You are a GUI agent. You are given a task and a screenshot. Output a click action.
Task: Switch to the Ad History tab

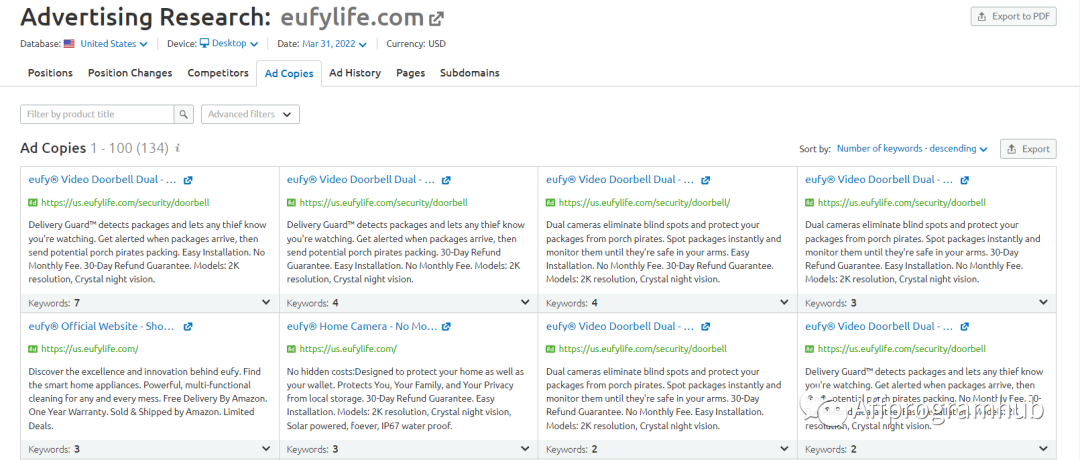pyautogui.click(x=355, y=73)
